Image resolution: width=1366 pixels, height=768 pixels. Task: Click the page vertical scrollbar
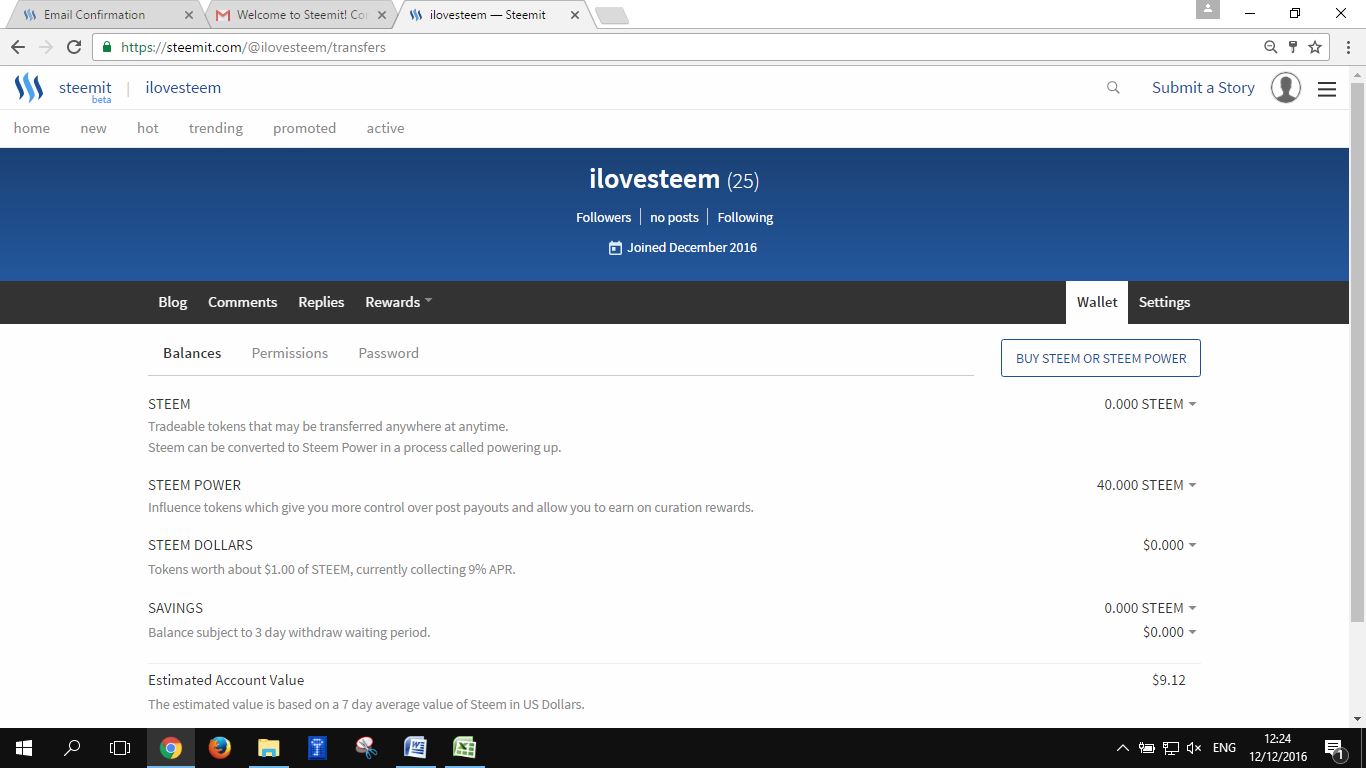1357,350
